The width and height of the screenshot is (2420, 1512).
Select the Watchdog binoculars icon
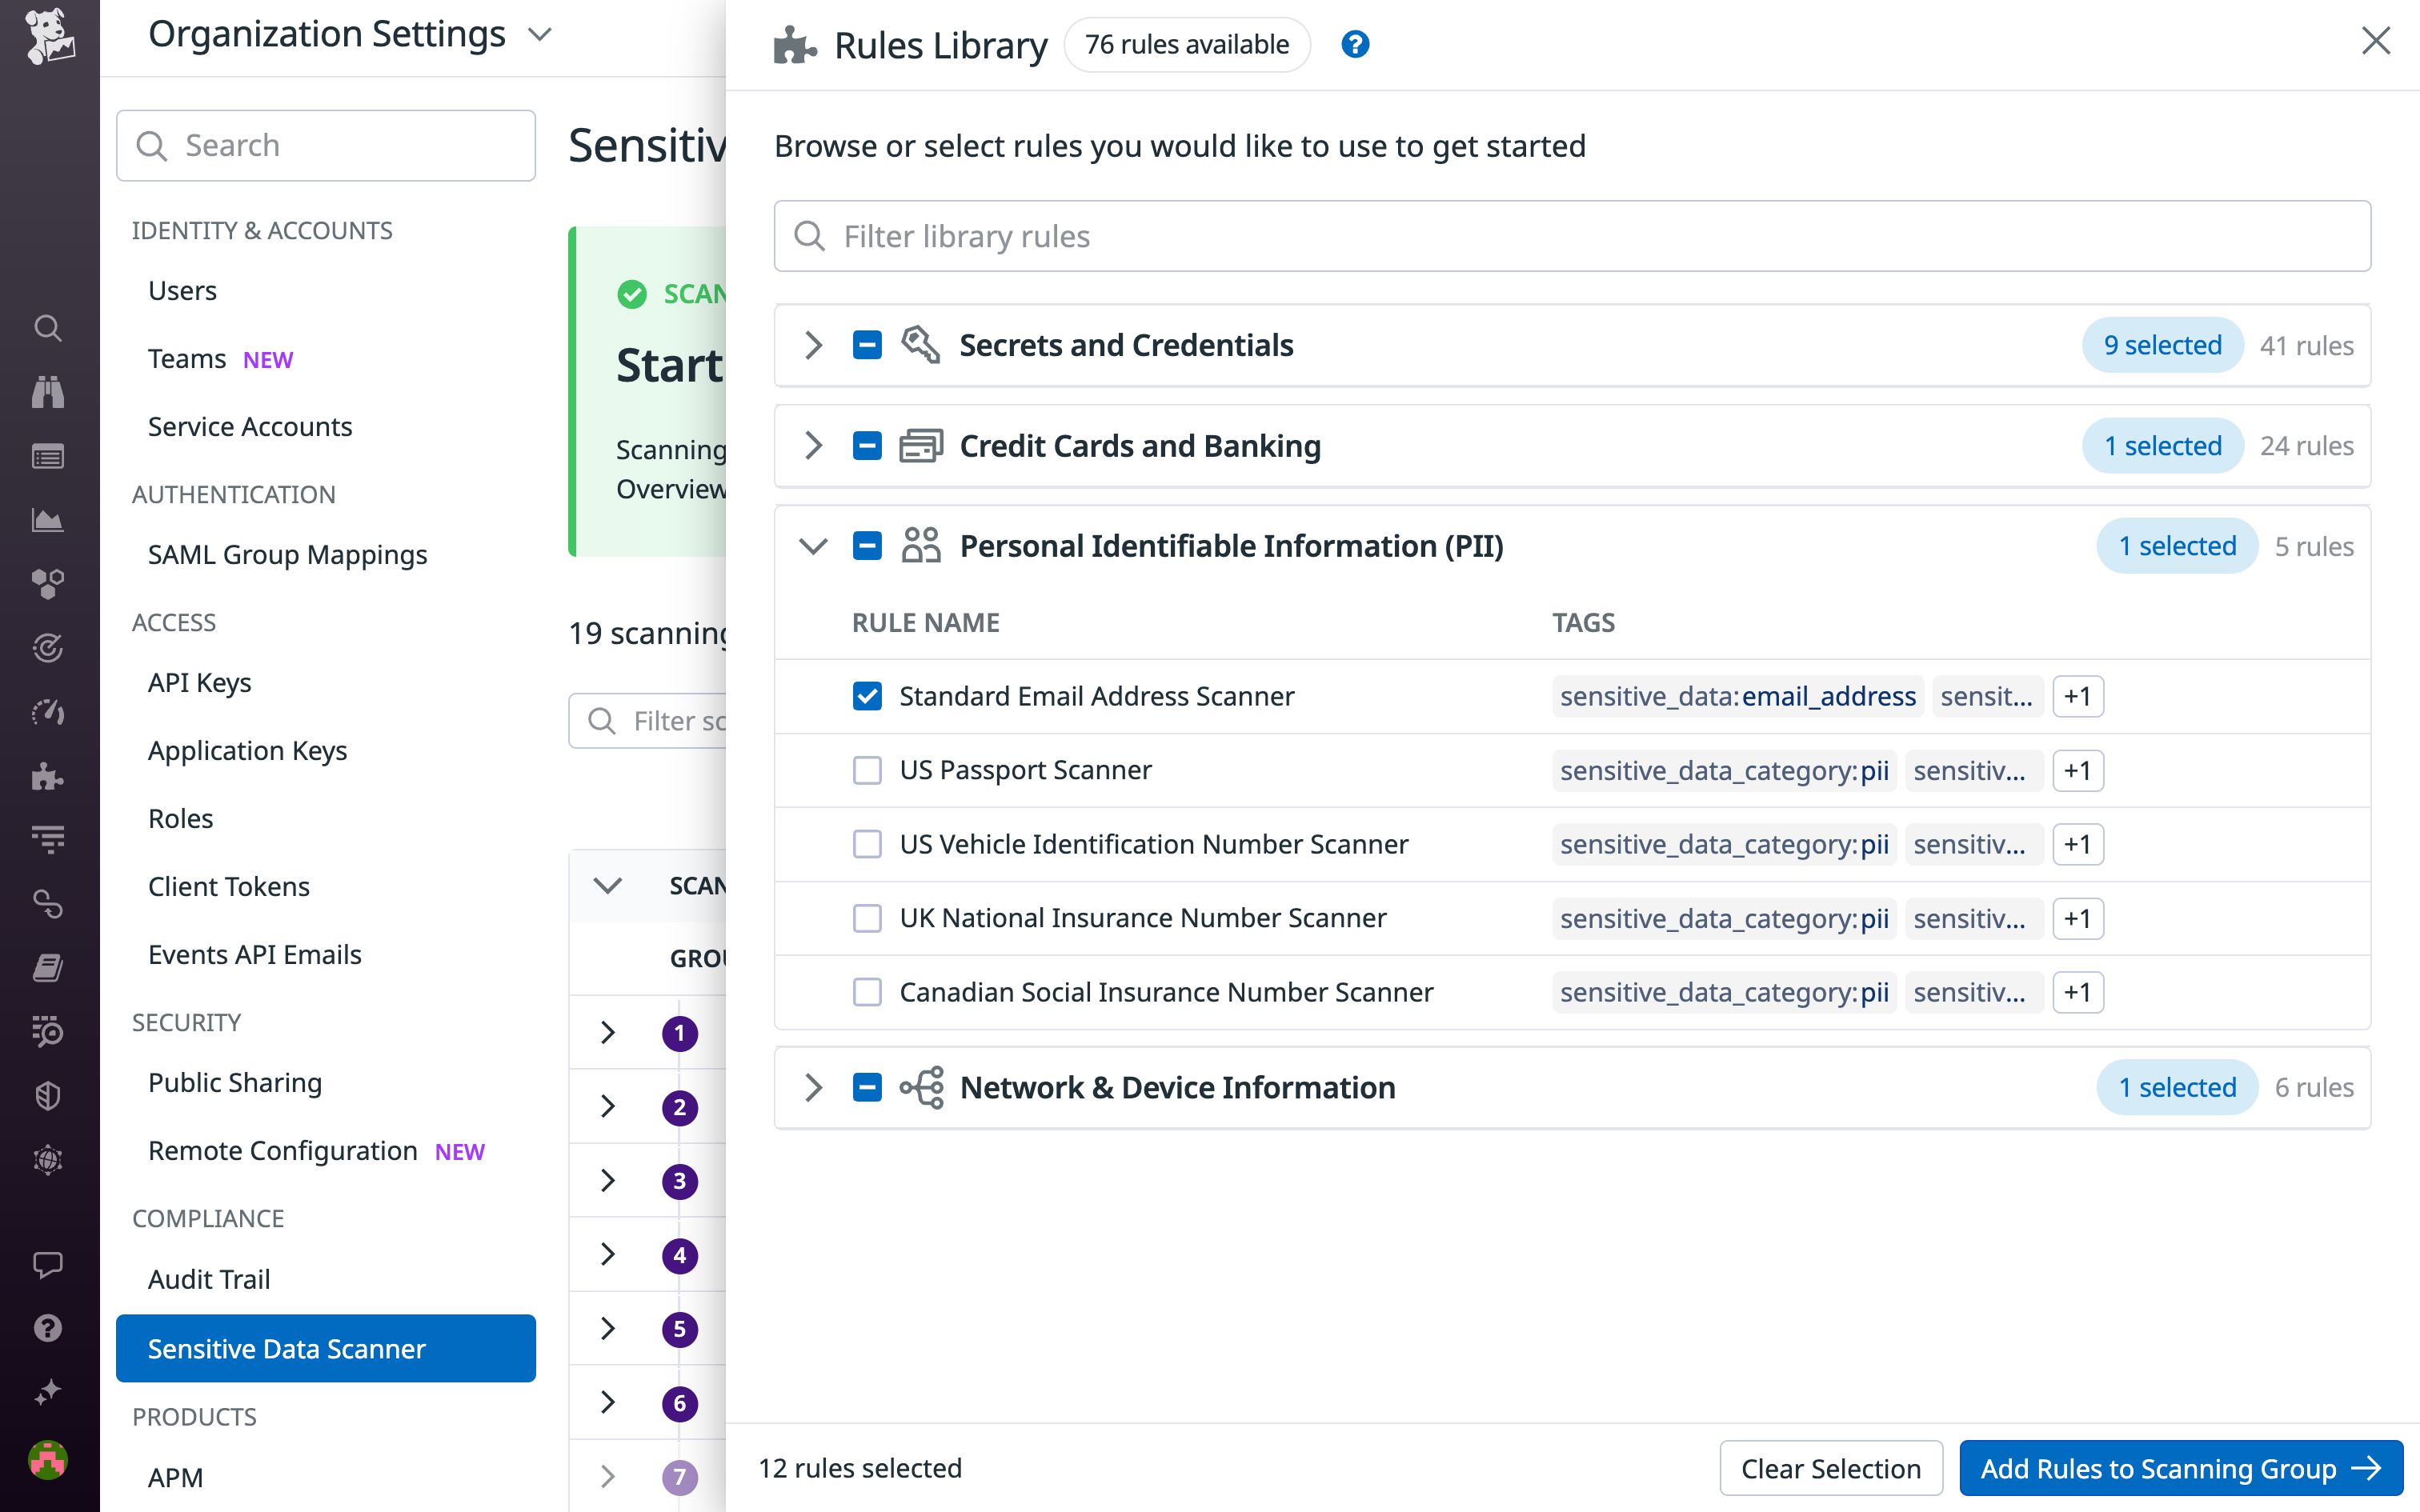(48, 392)
